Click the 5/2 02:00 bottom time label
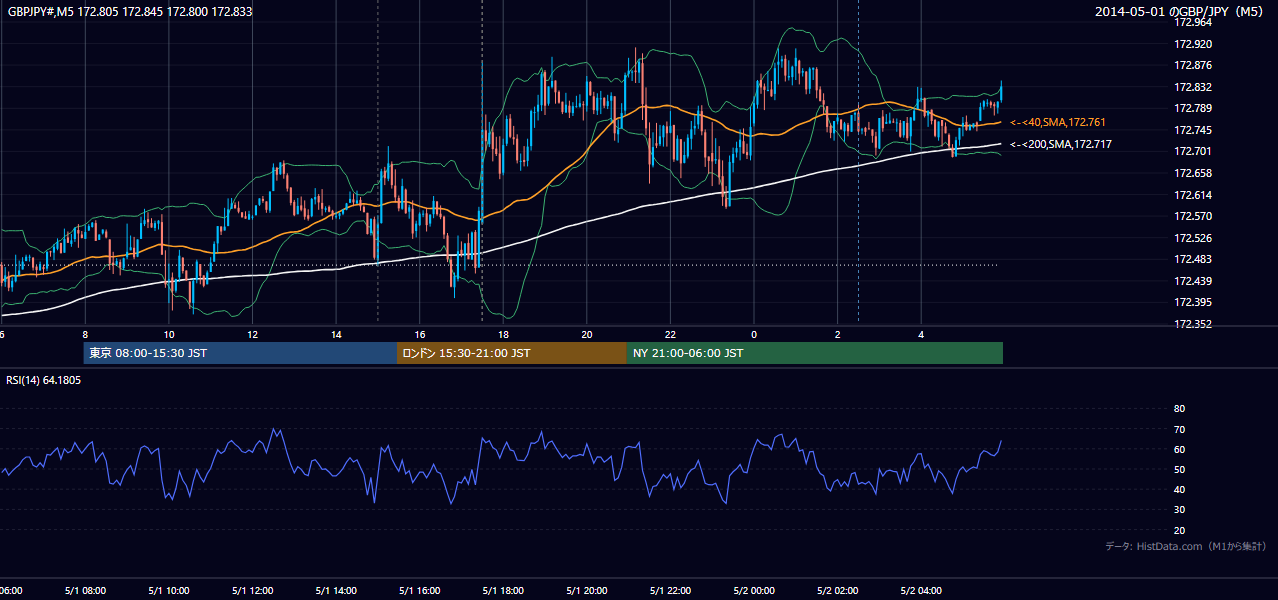1278x600 pixels. coord(837,591)
